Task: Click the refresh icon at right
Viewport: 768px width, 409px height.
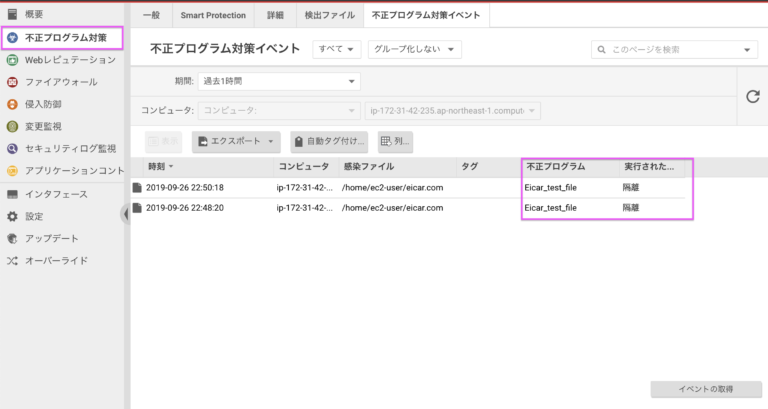Action: 752,96
